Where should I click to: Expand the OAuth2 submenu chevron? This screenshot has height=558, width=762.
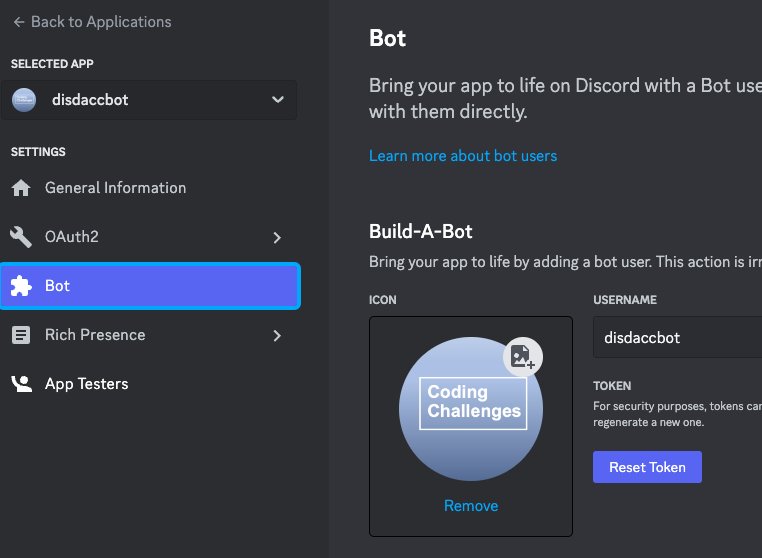click(277, 238)
